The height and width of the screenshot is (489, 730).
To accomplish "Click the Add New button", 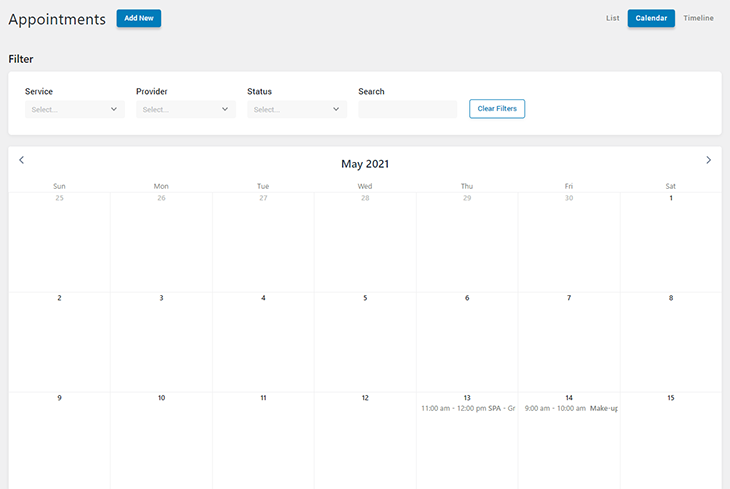I will 139,18.
